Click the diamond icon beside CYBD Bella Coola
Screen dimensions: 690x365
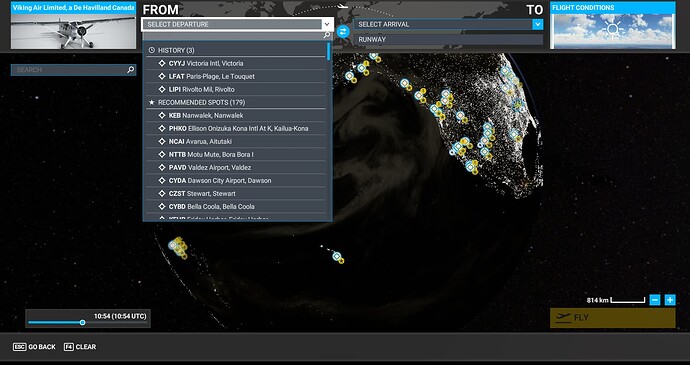[x=162, y=206]
